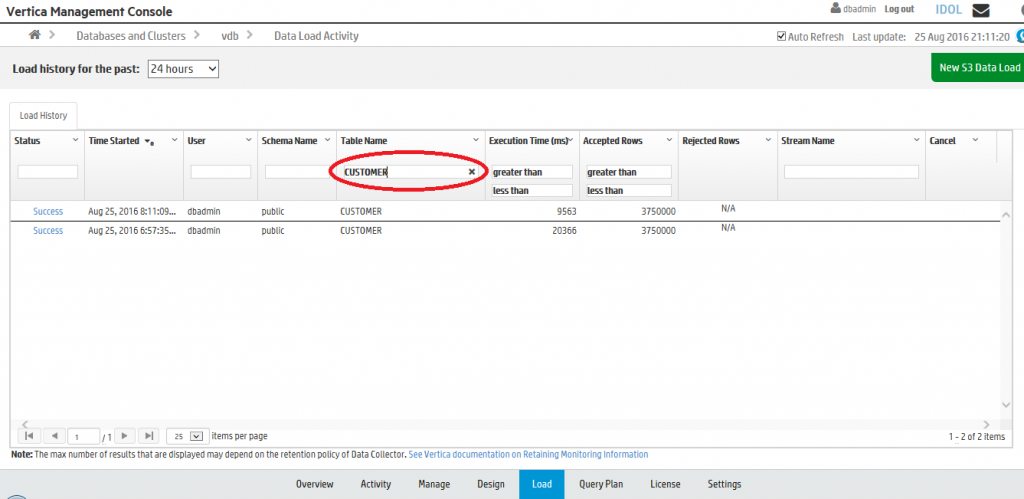The width and height of the screenshot is (1024, 499).
Task: Focus the Table Name filter containing CUSTOMER
Action: (409, 172)
